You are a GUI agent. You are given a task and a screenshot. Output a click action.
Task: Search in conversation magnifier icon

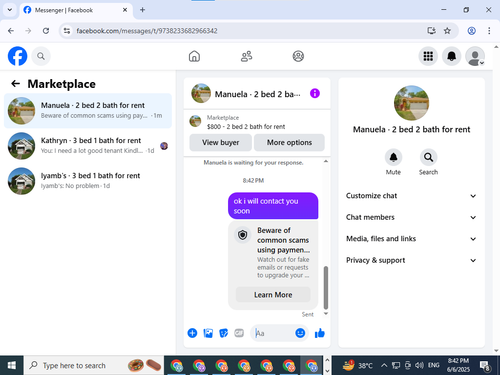[428, 157]
